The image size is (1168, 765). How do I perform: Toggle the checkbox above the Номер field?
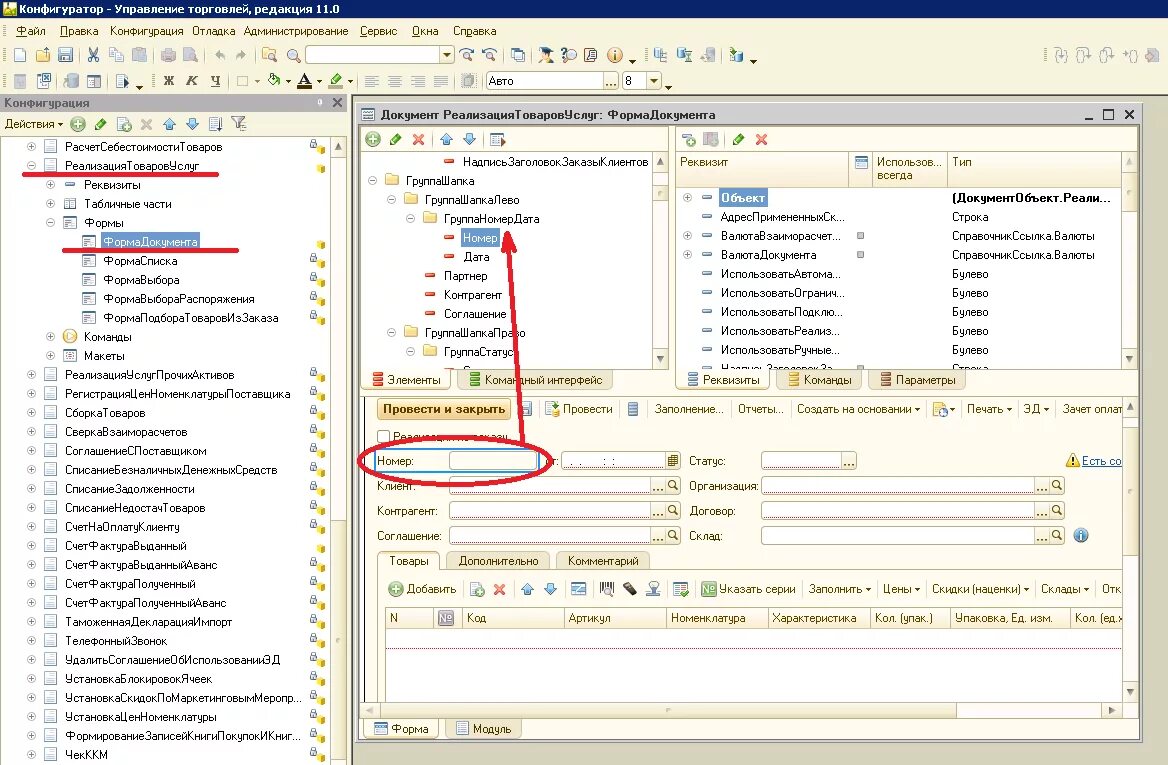384,437
